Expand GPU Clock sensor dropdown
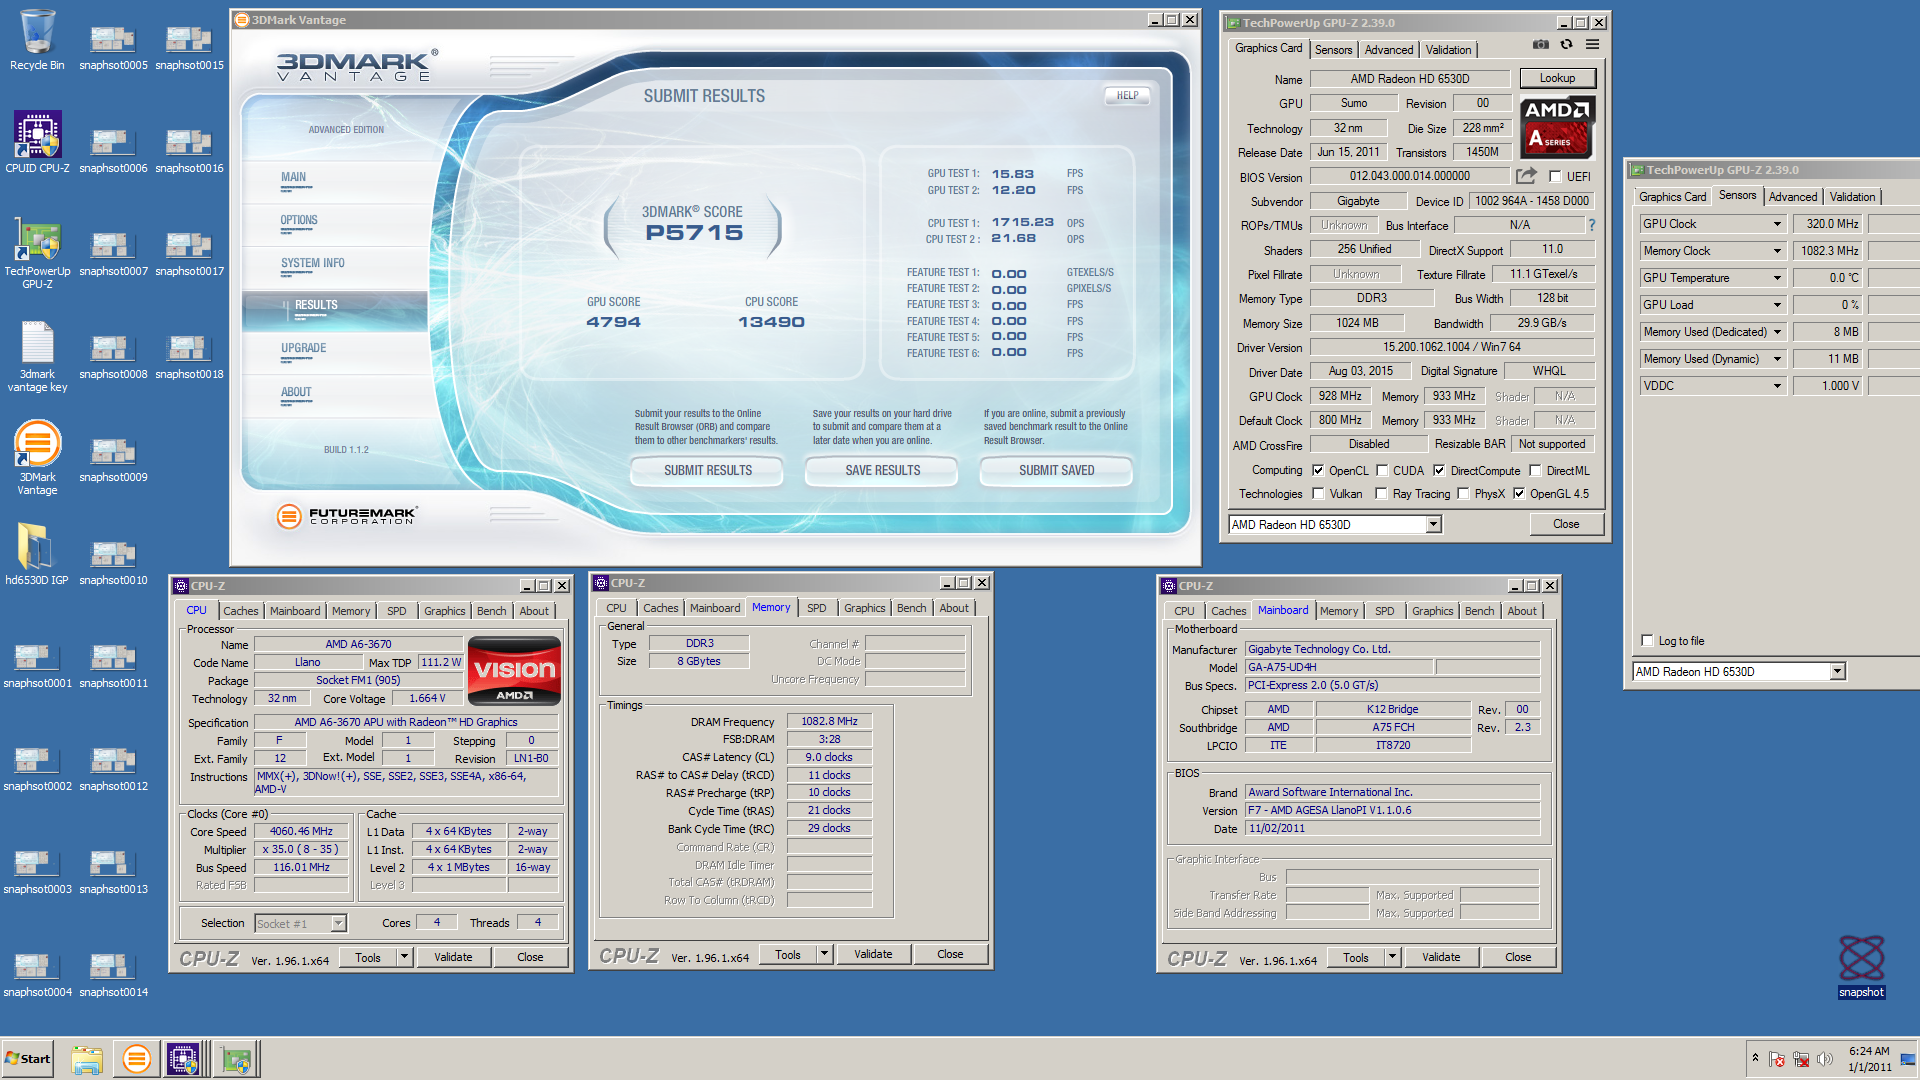Image resolution: width=1920 pixels, height=1080 pixels. point(1777,224)
